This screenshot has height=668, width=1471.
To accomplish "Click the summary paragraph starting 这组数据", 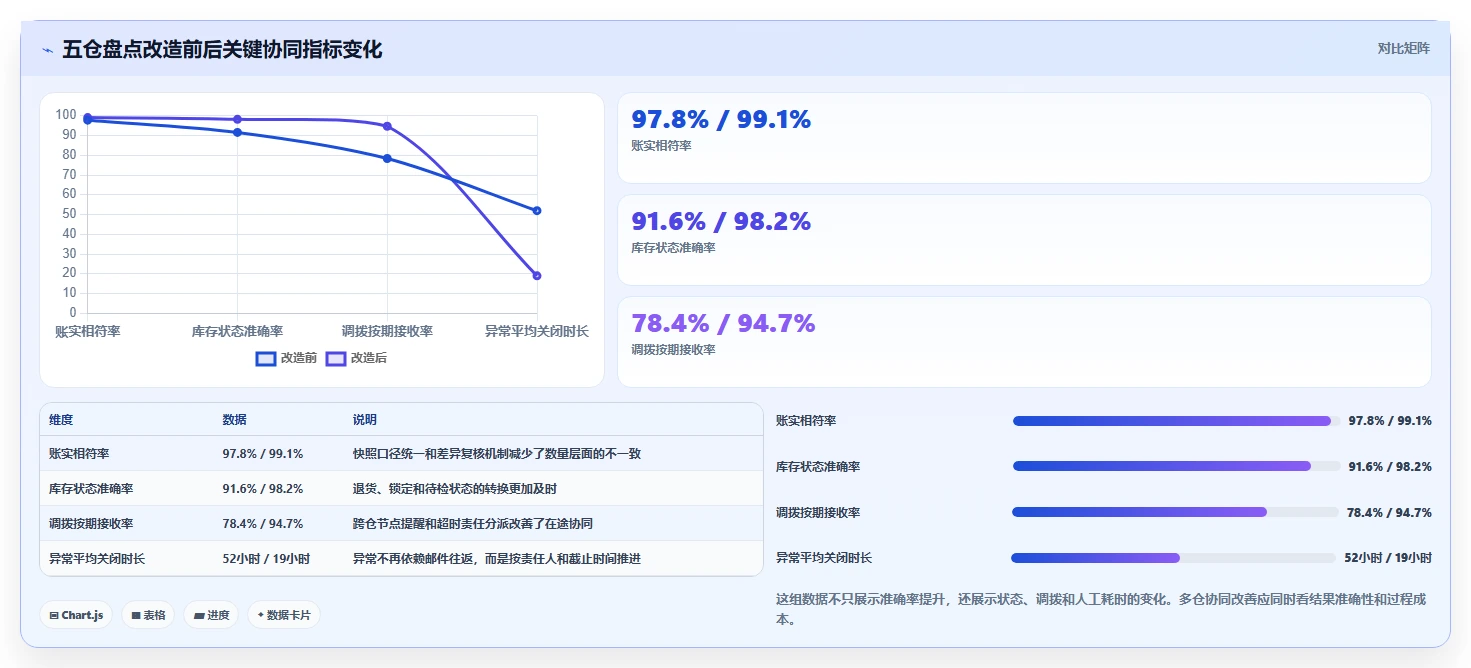I will point(1101,609).
